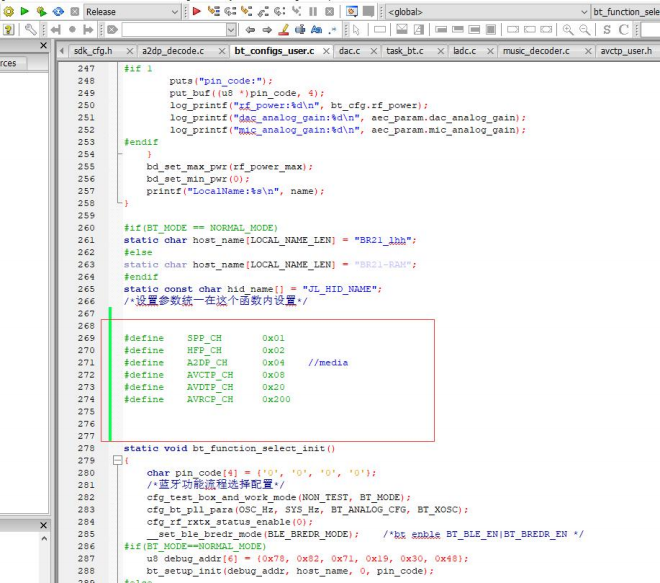Close the music_decoder.c tab
This screenshot has width=660, height=583.
(588, 51)
